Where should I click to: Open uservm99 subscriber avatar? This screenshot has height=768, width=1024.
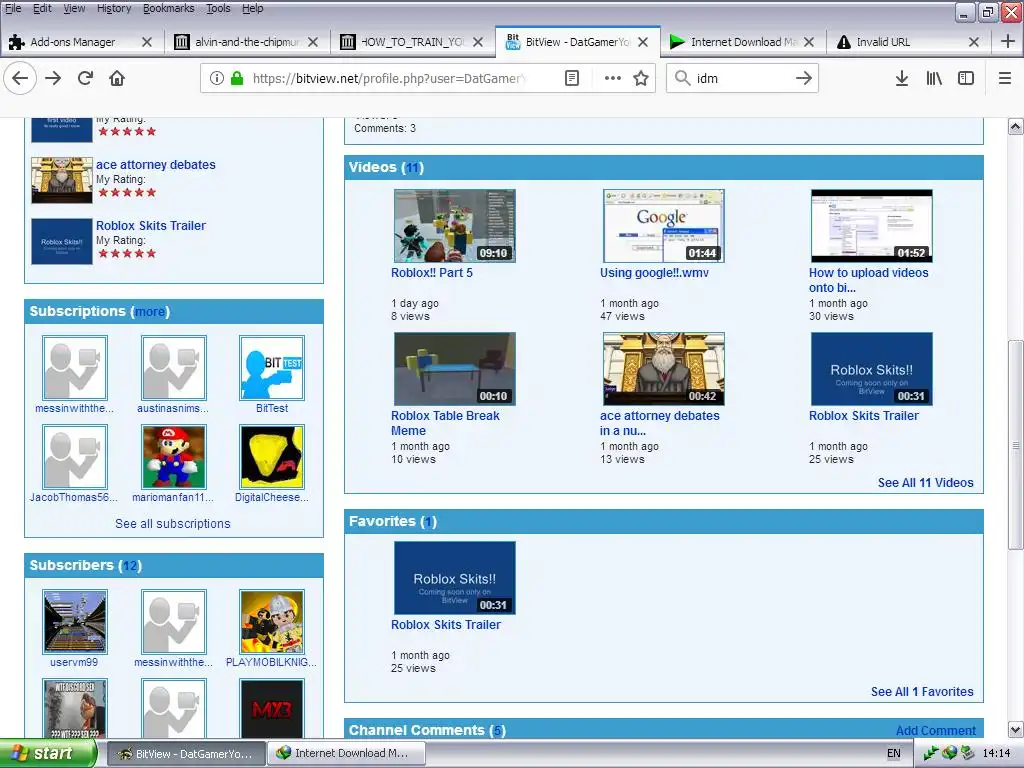[x=74, y=622]
